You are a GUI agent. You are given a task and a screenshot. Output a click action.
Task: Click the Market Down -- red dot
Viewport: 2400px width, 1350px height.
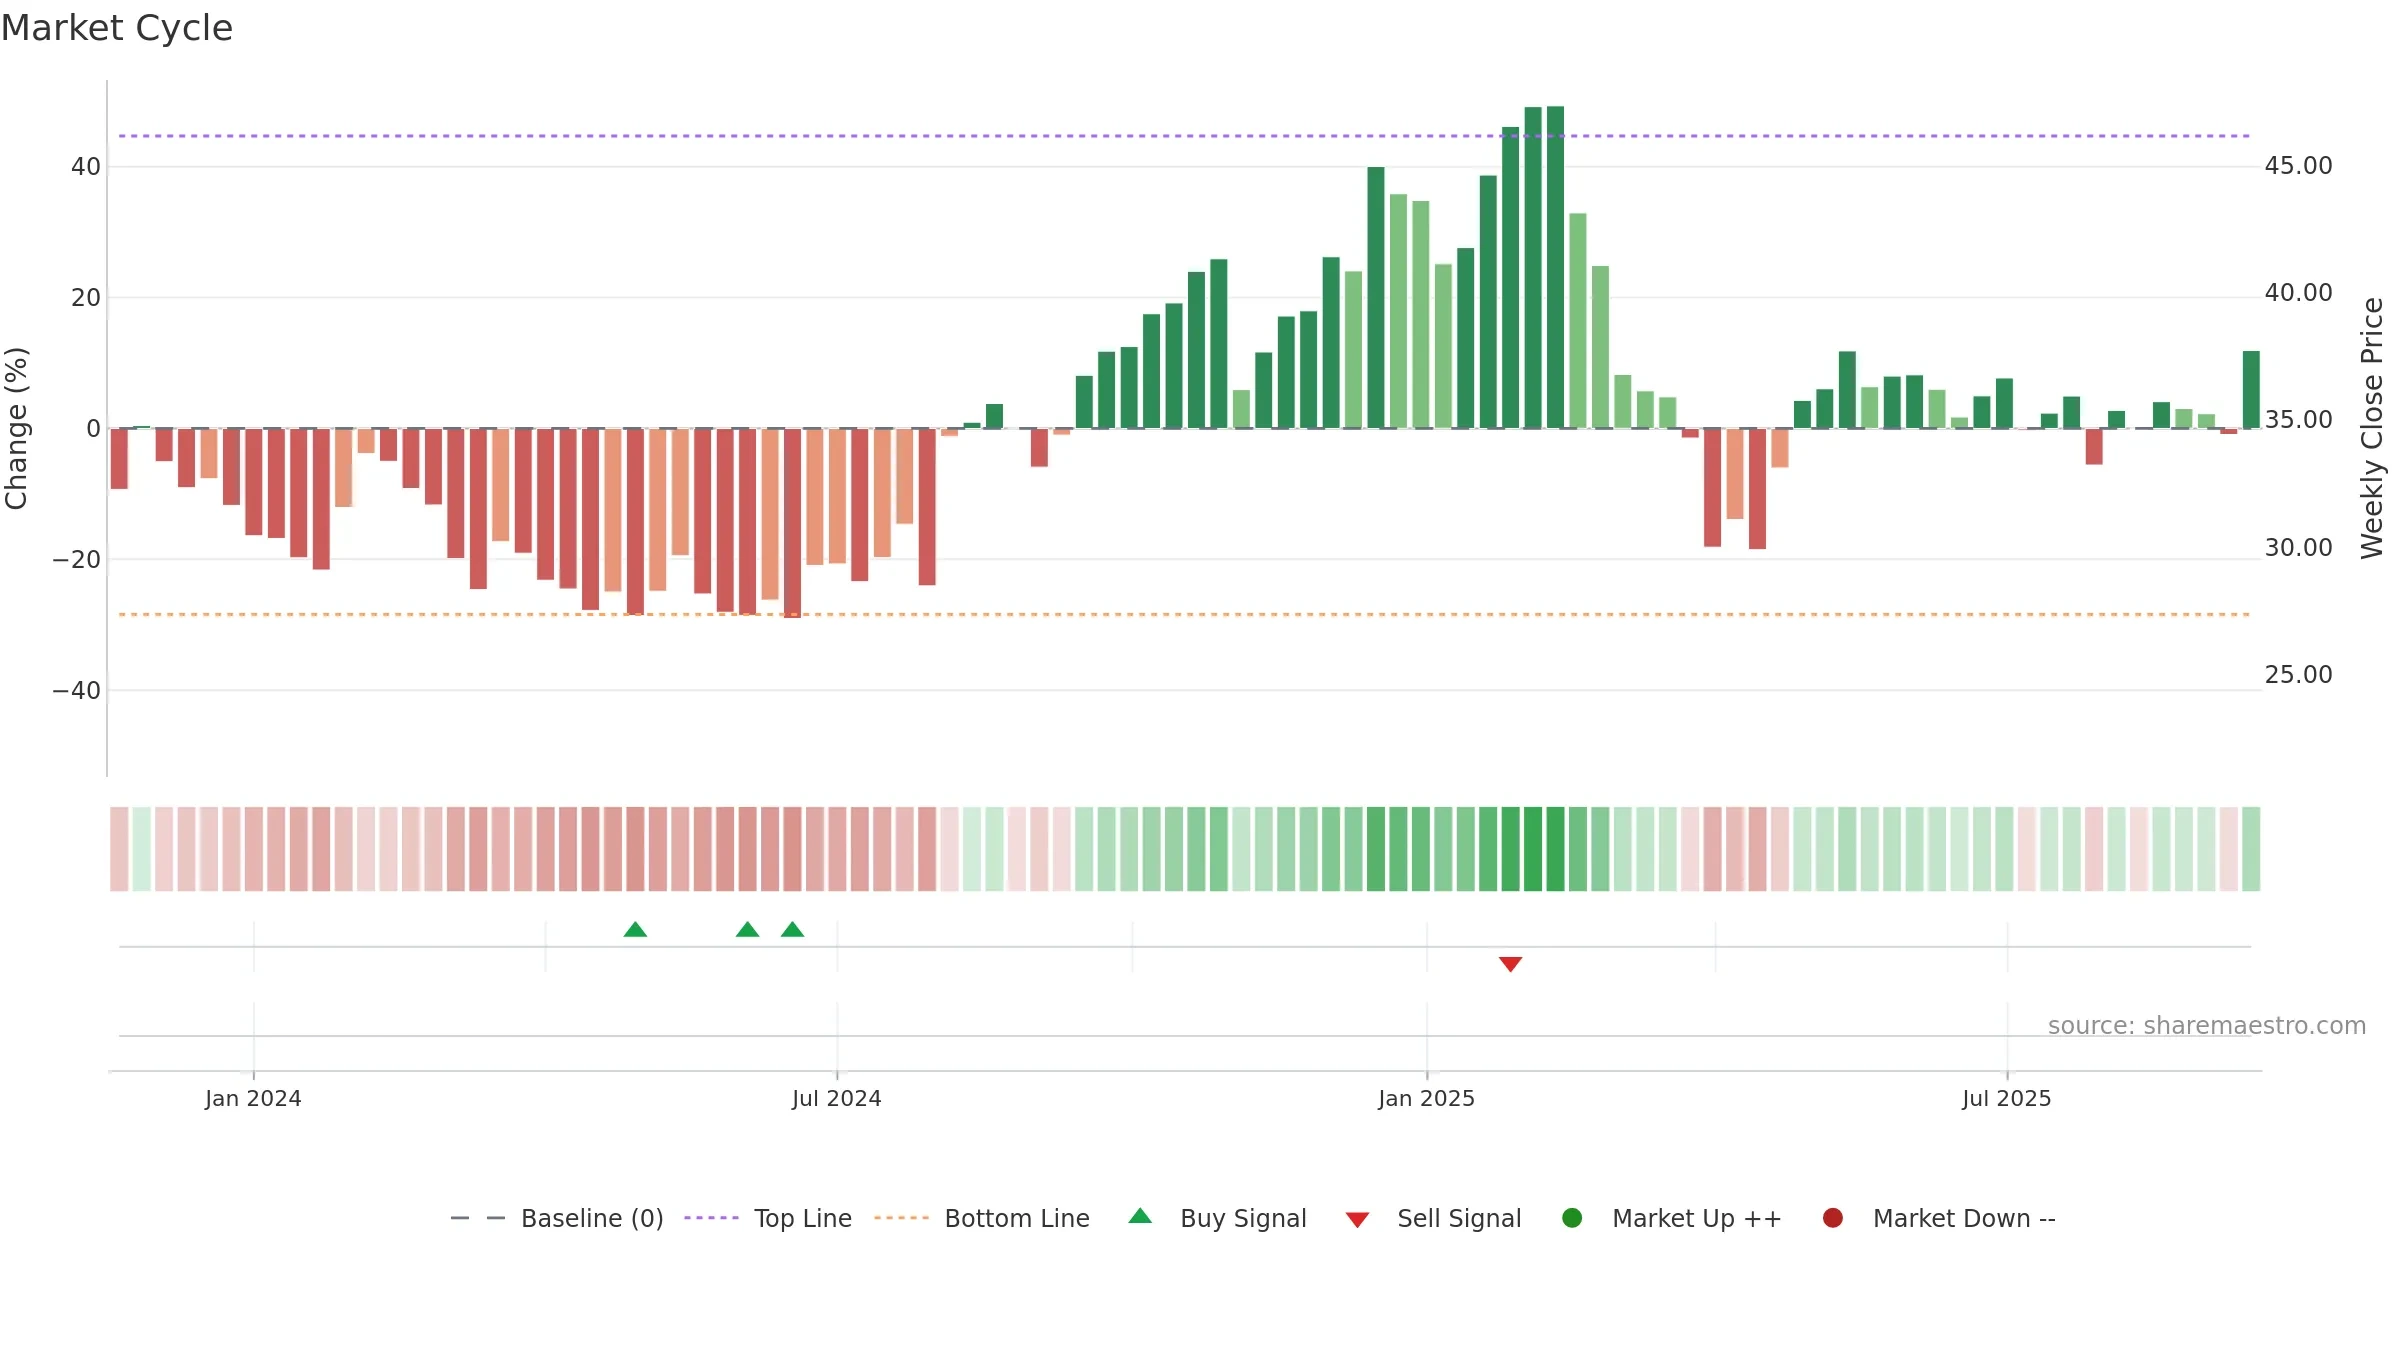1833,1218
